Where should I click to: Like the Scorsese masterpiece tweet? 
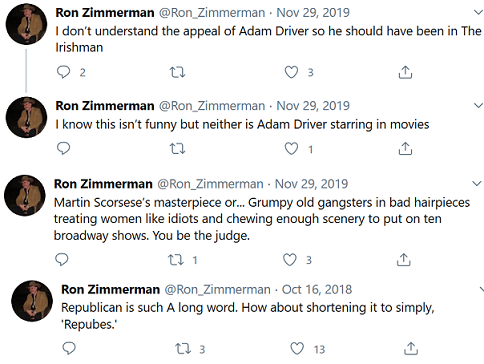tap(289, 260)
